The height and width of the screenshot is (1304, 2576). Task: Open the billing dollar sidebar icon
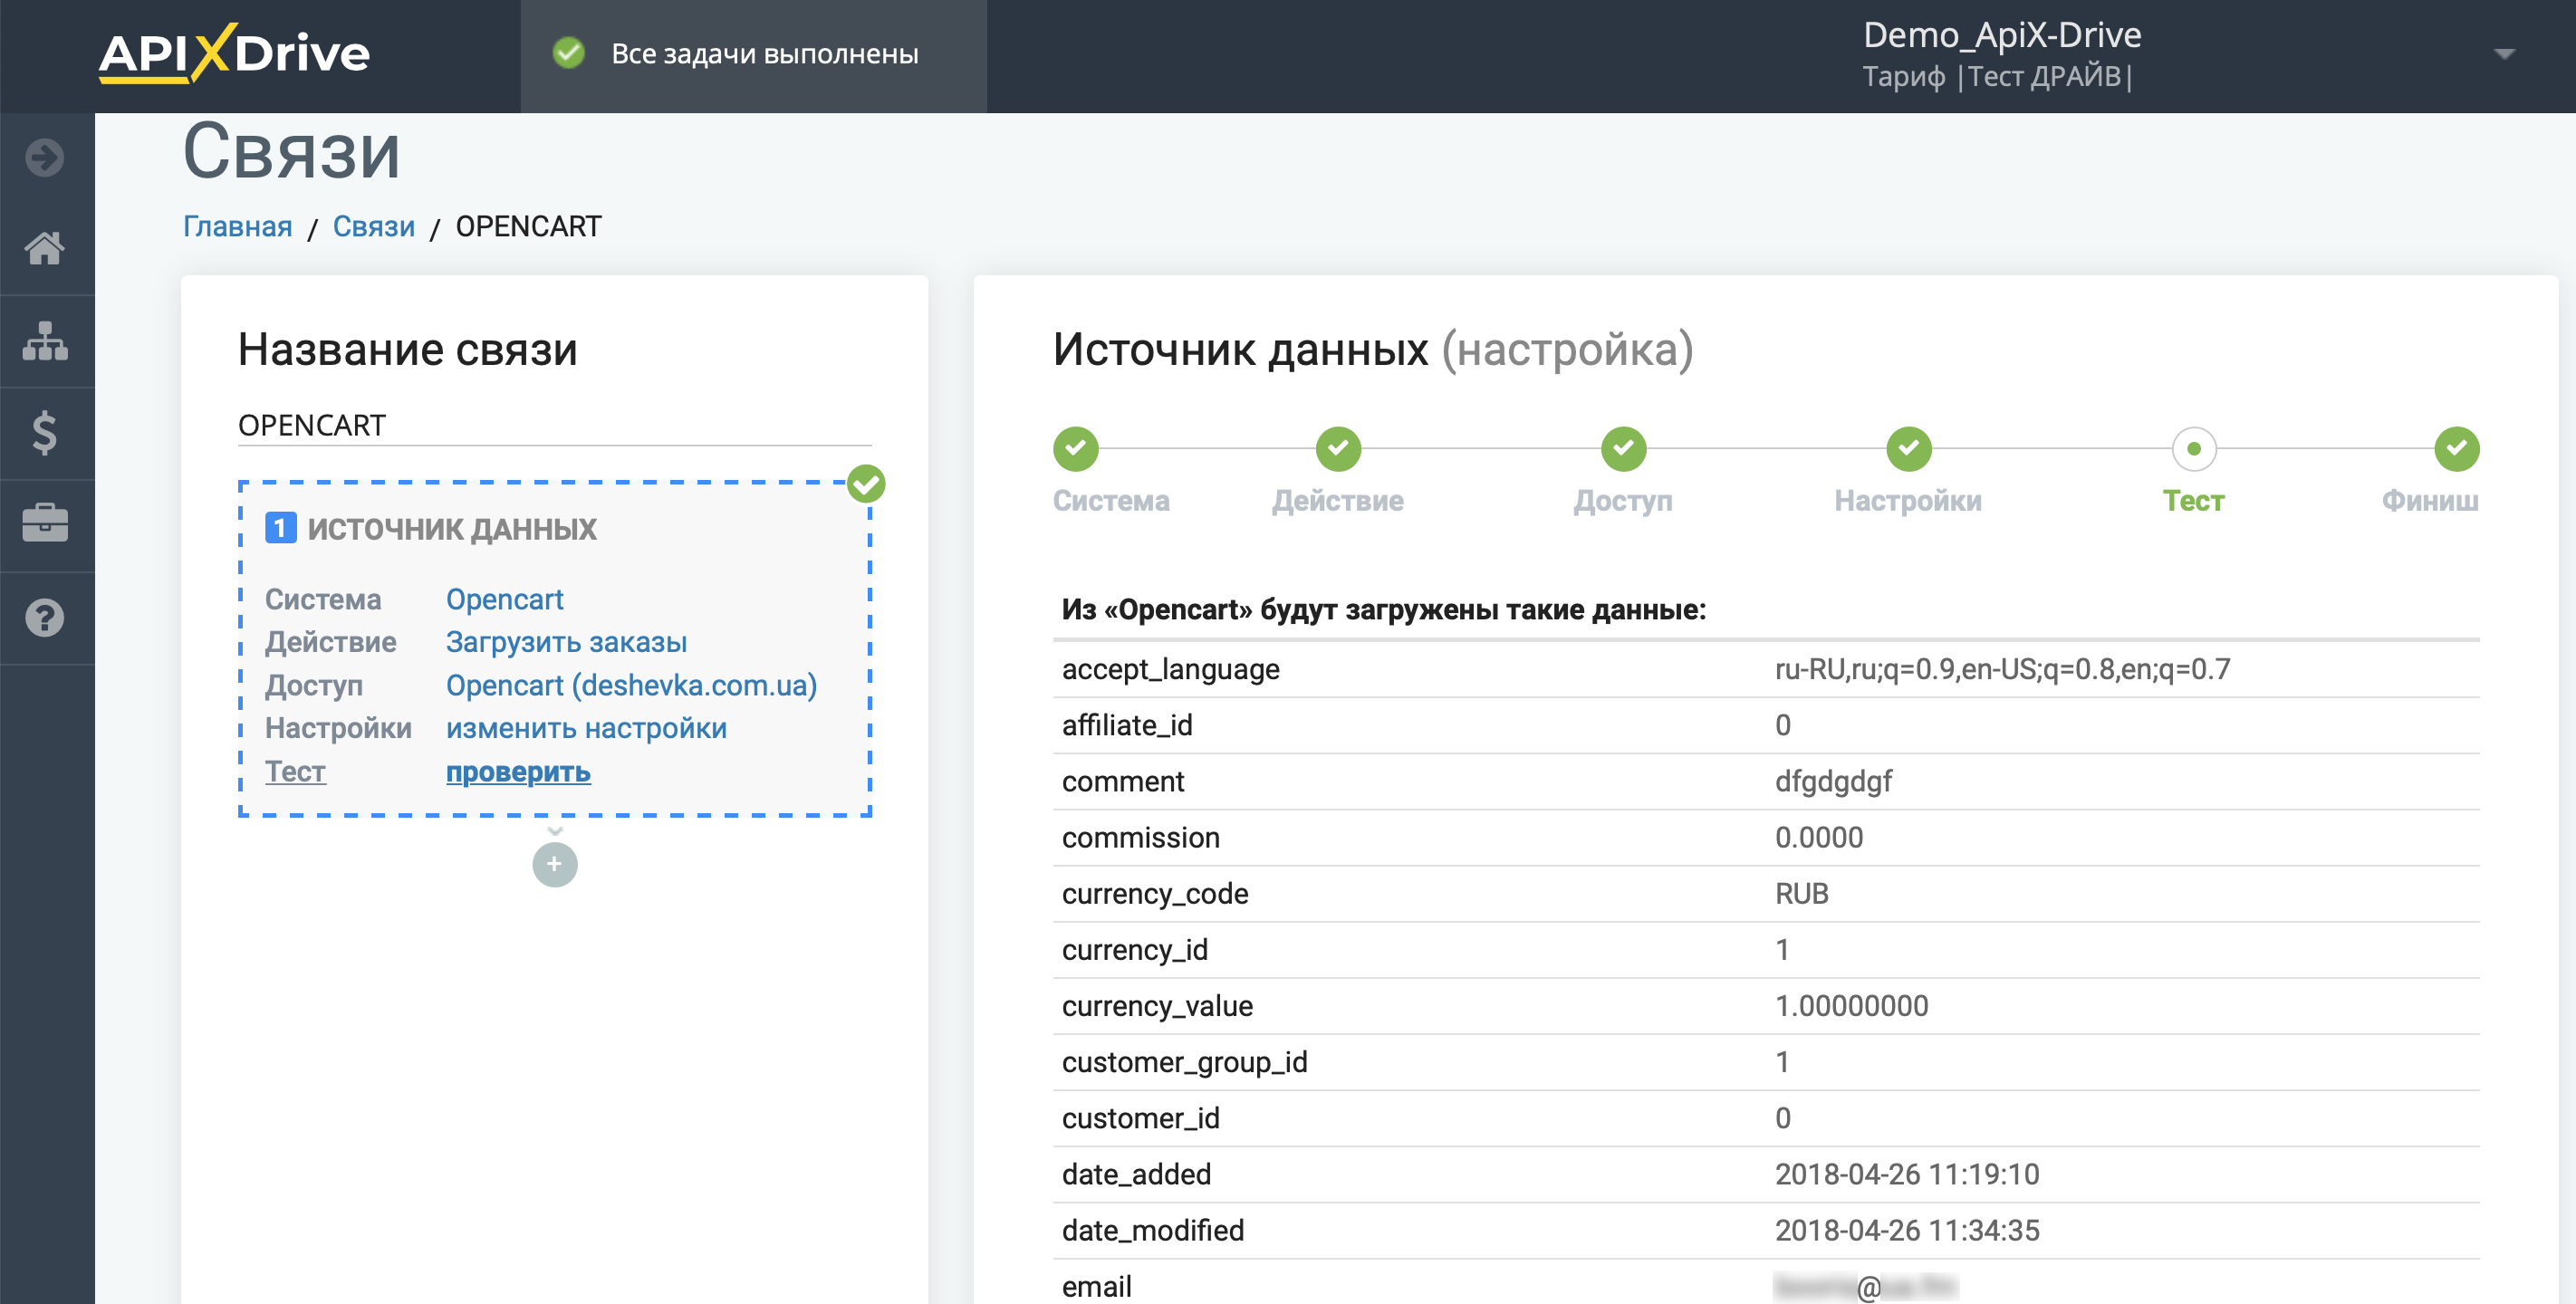pos(45,433)
